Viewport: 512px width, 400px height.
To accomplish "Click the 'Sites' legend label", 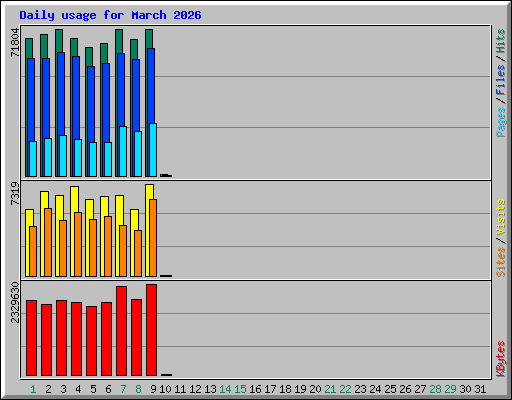I will pyautogui.click(x=501, y=262).
